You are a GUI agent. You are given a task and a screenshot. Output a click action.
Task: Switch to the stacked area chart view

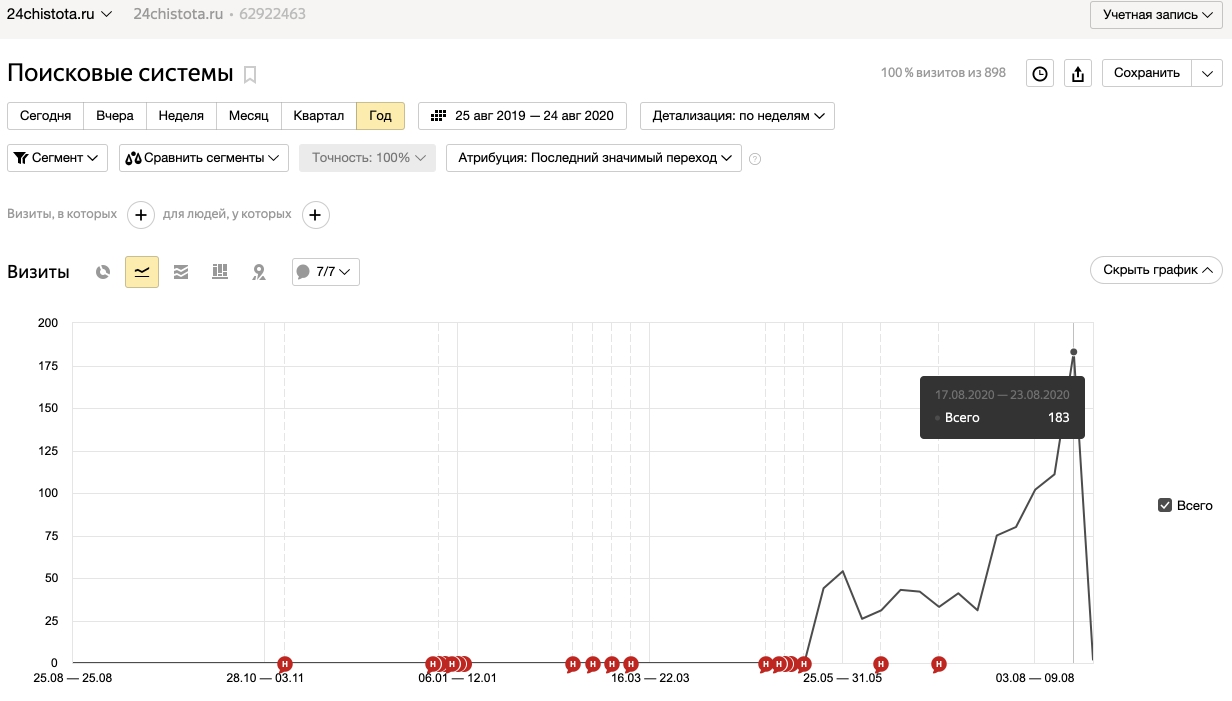click(181, 272)
